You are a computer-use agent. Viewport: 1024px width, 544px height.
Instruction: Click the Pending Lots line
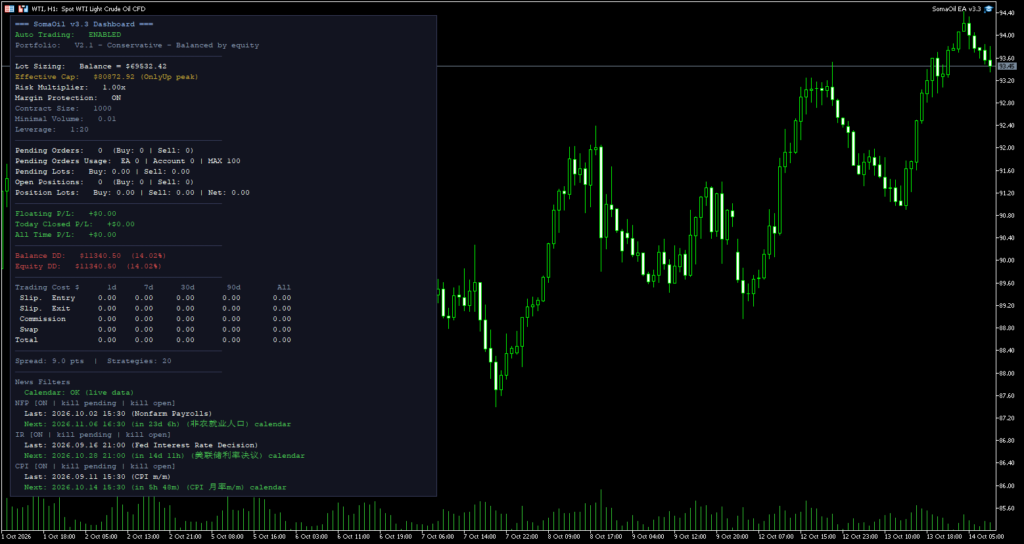tap(103, 171)
